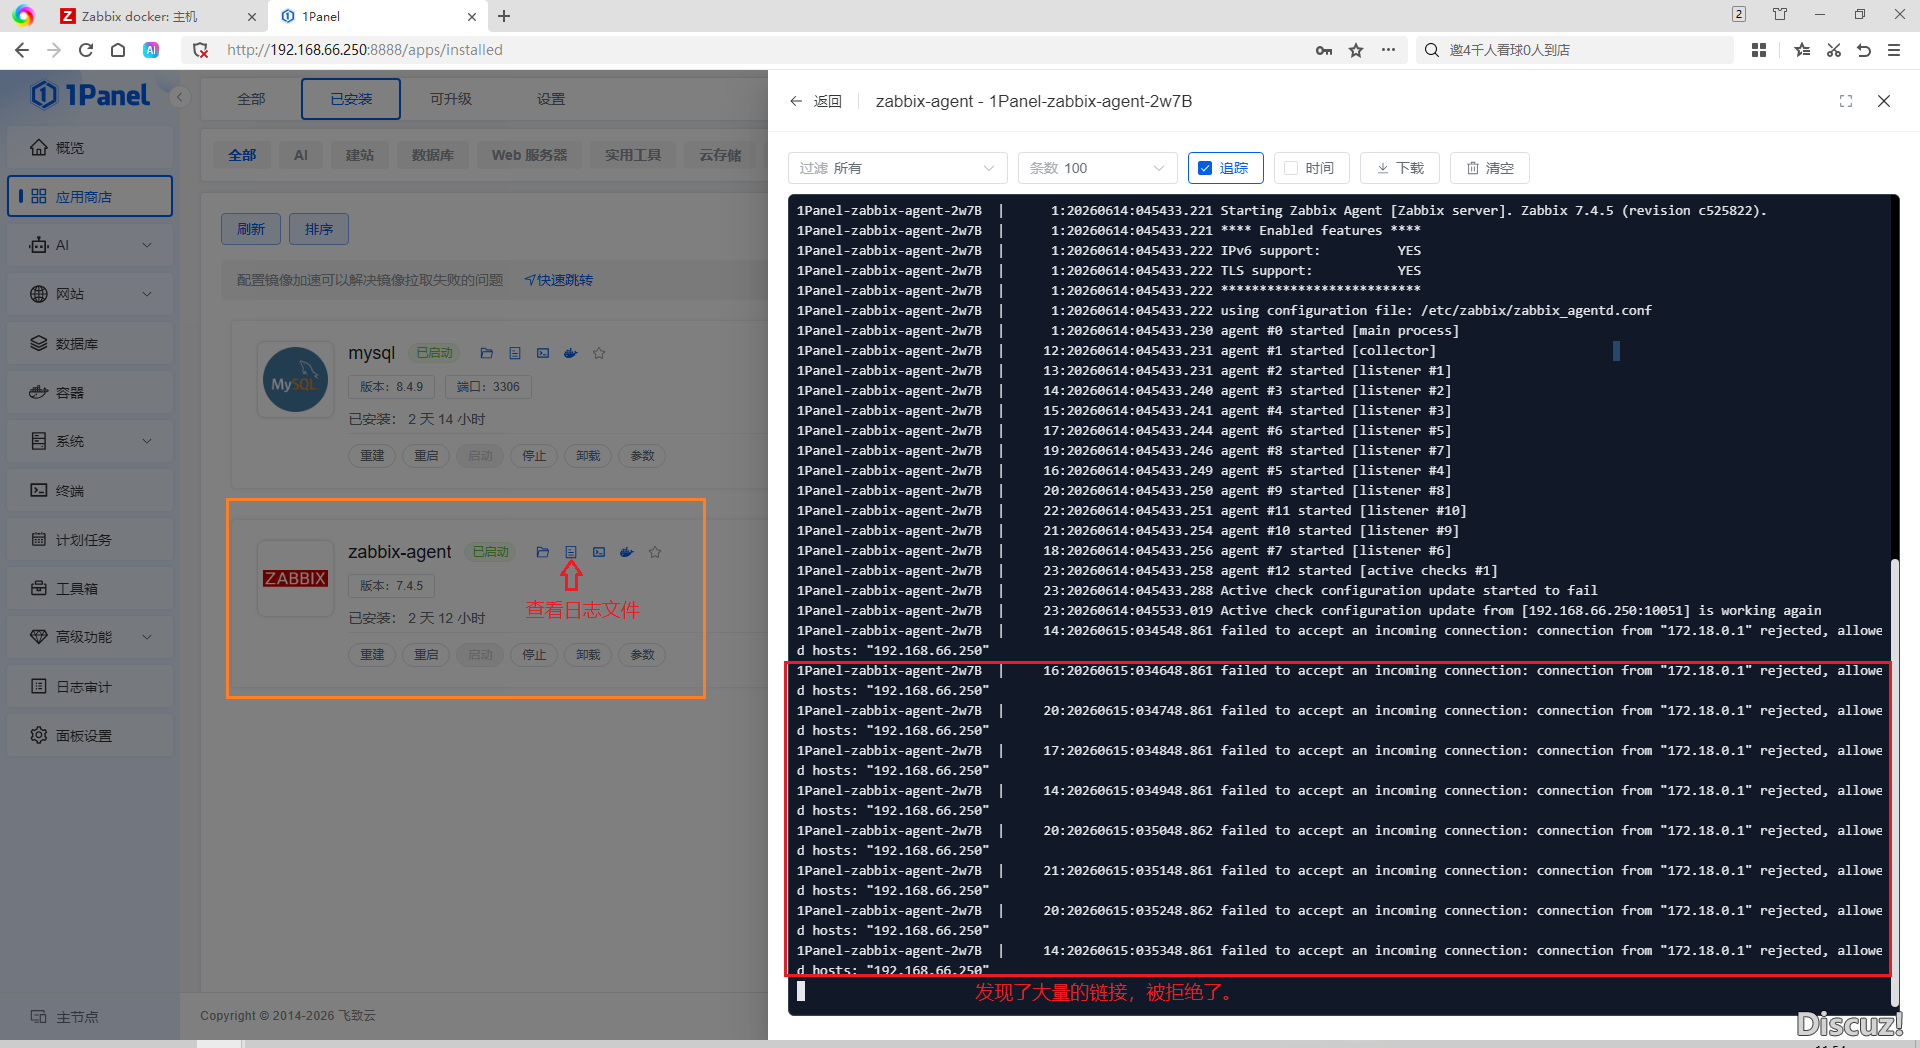The width and height of the screenshot is (1920, 1048).
Task: Open the 条数 line count dropdown
Action: 1097,168
